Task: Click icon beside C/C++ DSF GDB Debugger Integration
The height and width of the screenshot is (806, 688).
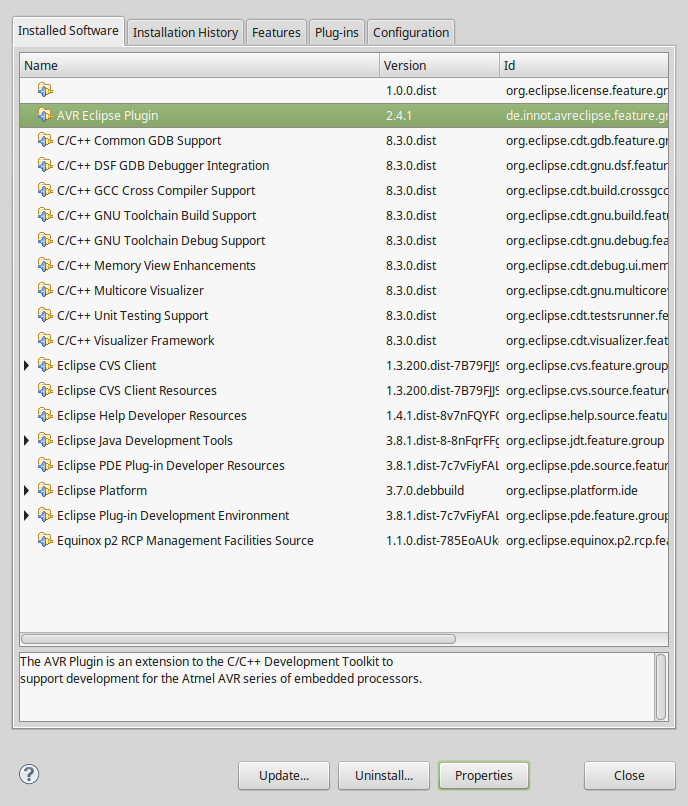Action: coord(45,166)
